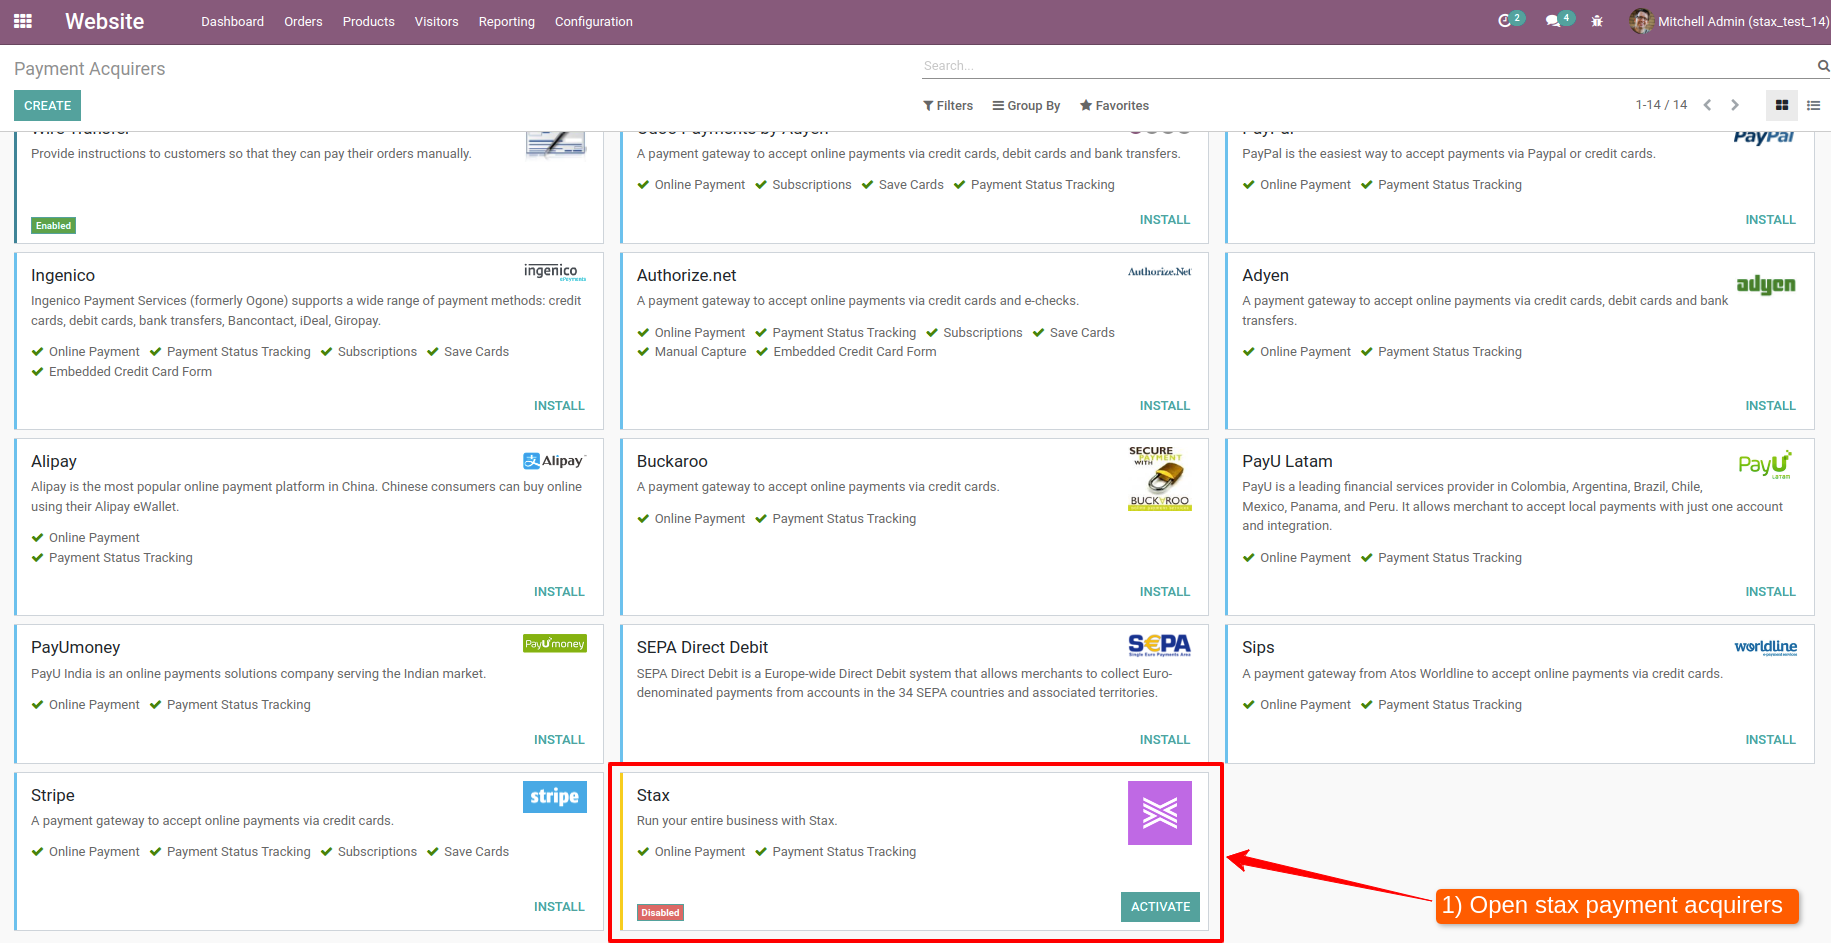The height and width of the screenshot is (943, 1831).
Task: Open the Configuration menu
Action: [593, 21]
